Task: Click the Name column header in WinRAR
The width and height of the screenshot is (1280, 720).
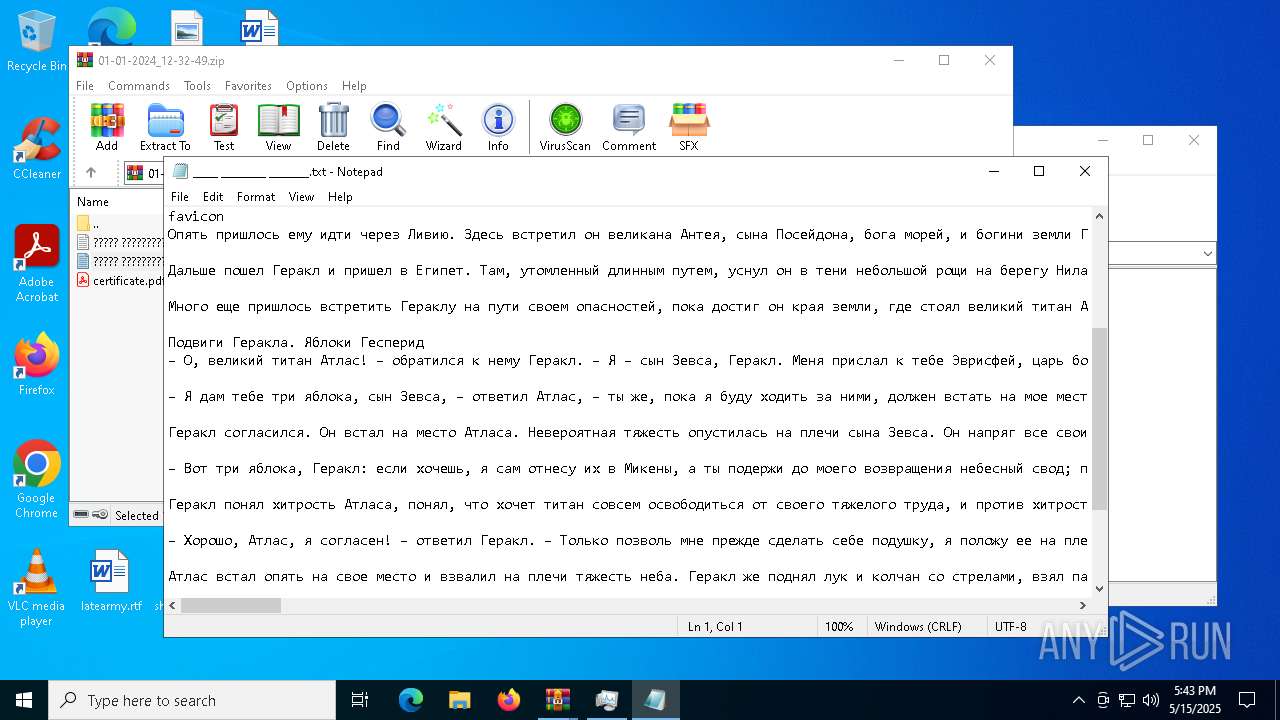Action: [93, 201]
